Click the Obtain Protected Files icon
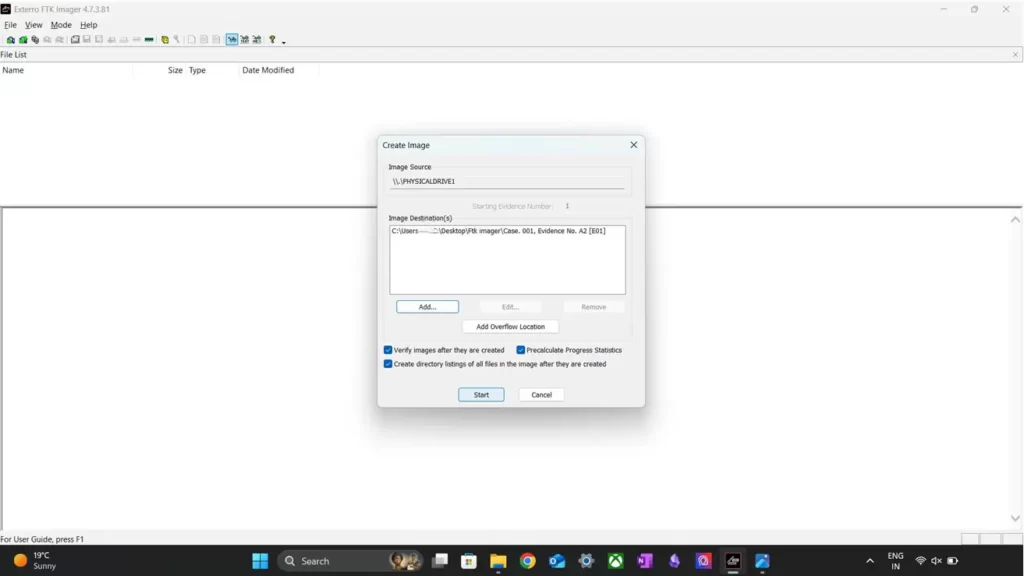 (165, 40)
